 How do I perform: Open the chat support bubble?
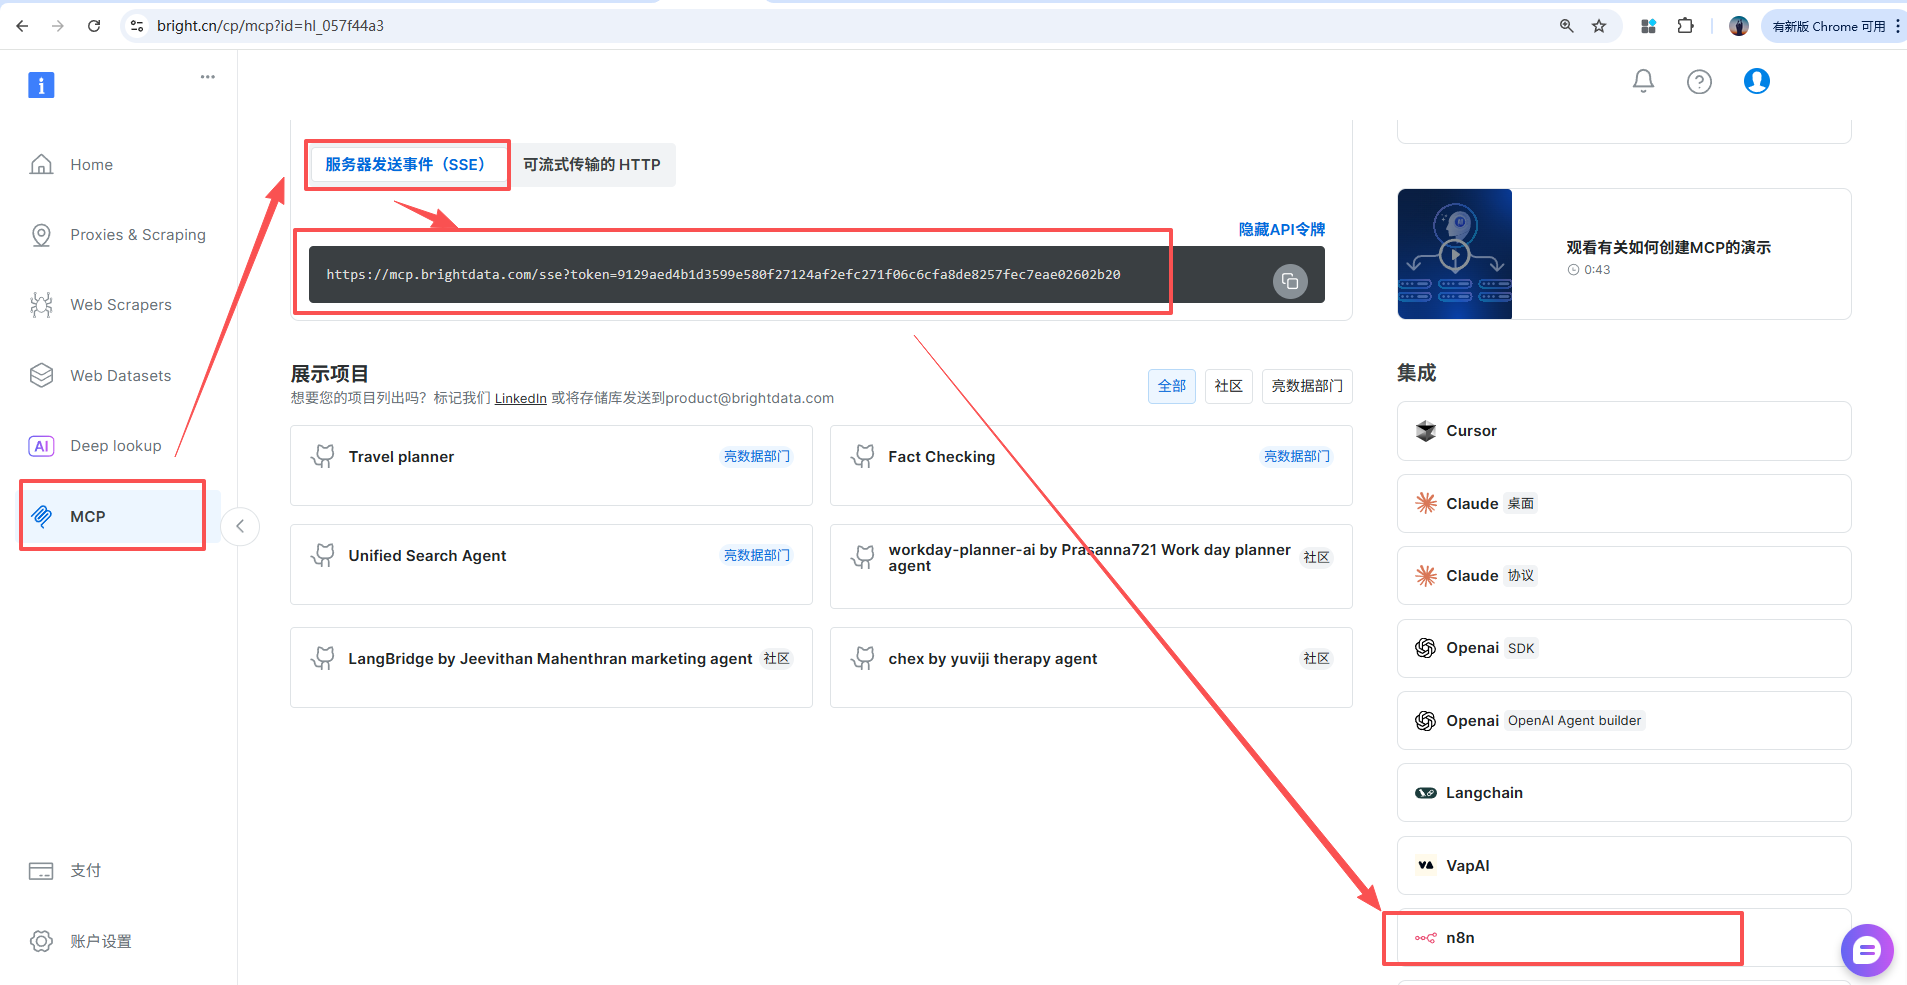1867,951
